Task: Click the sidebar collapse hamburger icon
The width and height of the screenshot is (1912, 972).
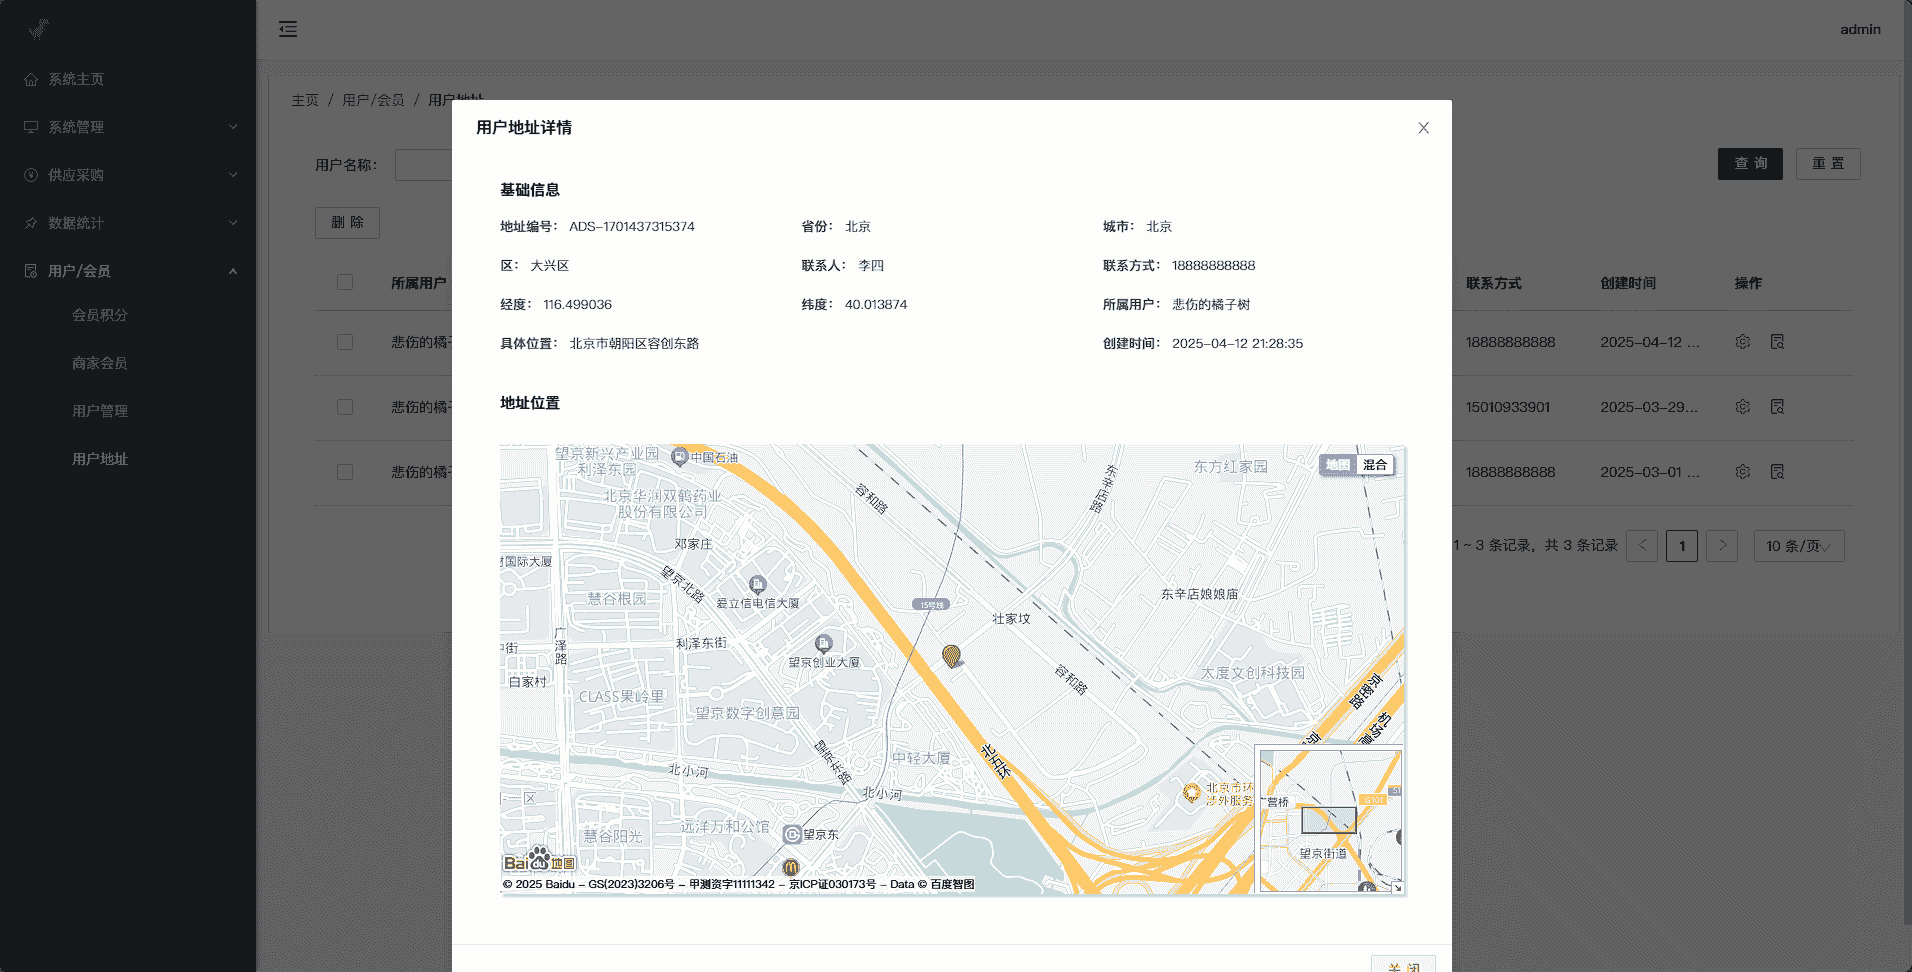Action: point(288,29)
